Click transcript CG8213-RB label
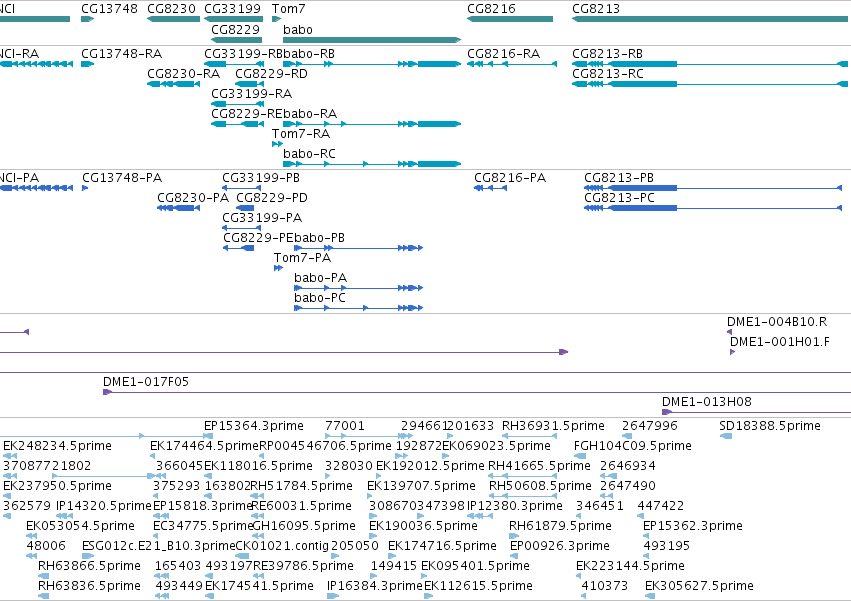 (x=607, y=54)
